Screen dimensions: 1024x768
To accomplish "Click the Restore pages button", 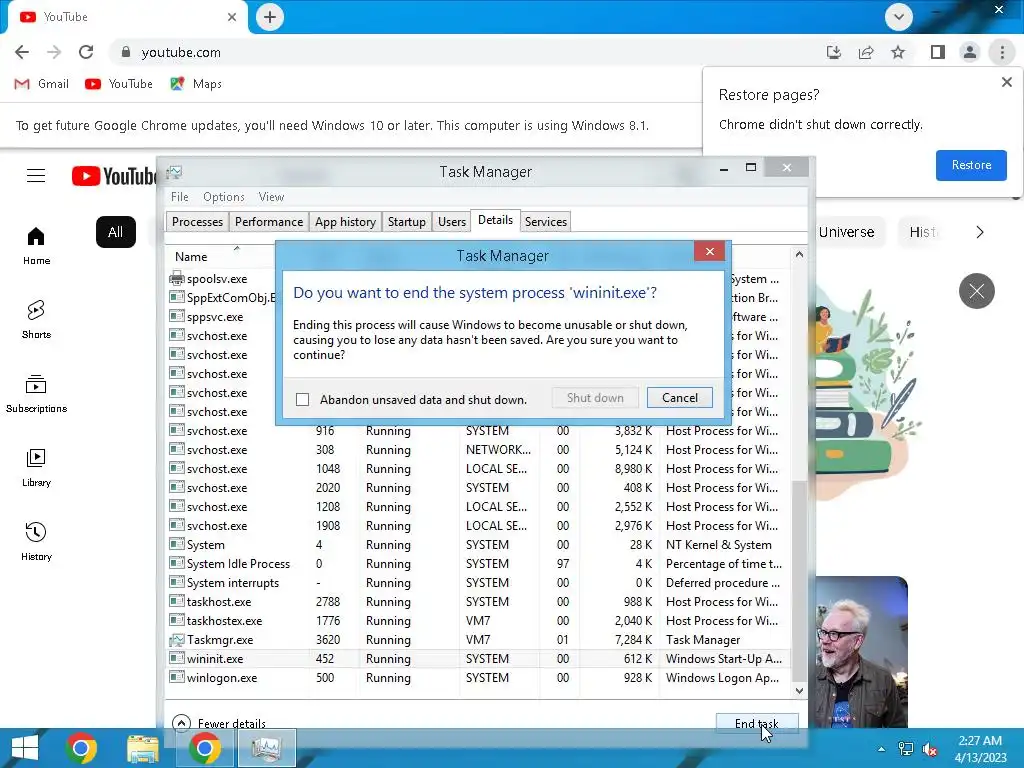I will [970, 165].
